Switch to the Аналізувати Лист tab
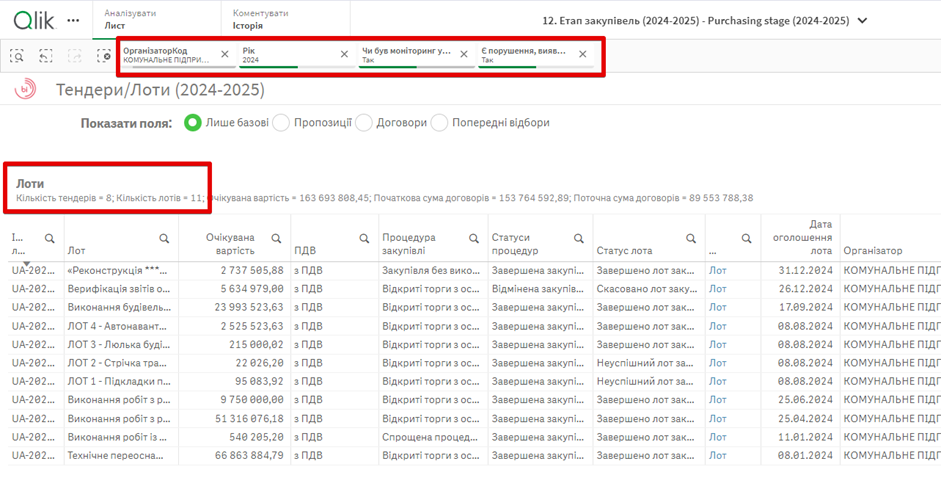Viewport: 941px width, 486px height. tap(130, 20)
